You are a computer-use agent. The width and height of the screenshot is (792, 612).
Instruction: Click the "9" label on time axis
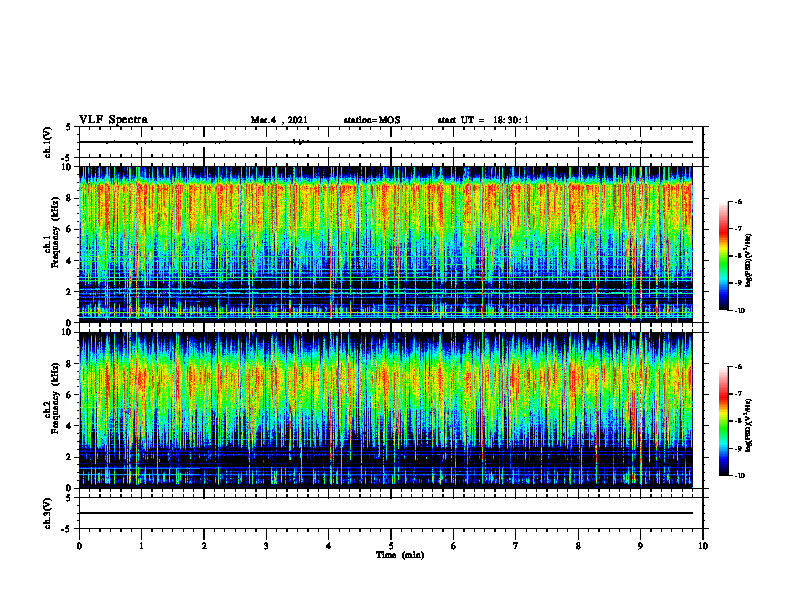coord(640,546)
